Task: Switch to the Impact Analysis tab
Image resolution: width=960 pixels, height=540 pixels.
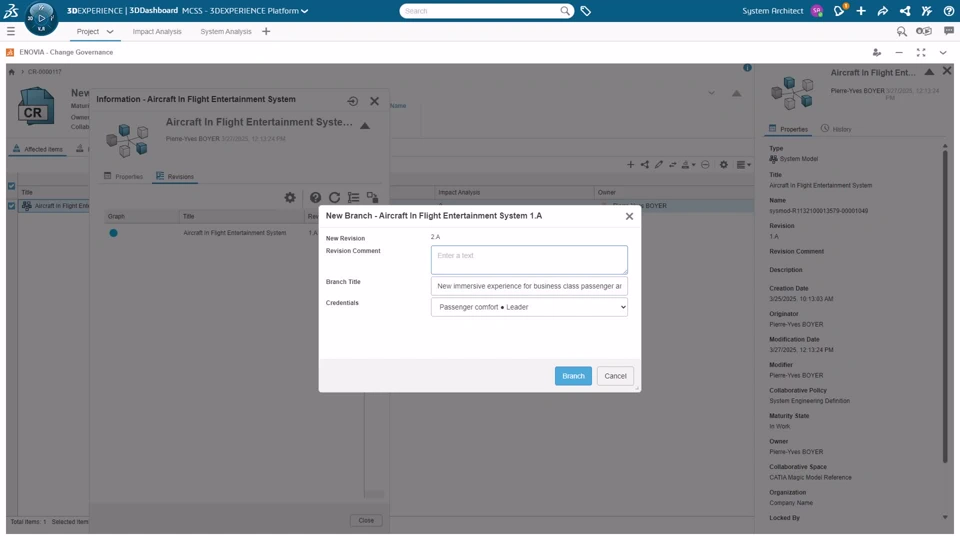Action: point(157,31)
